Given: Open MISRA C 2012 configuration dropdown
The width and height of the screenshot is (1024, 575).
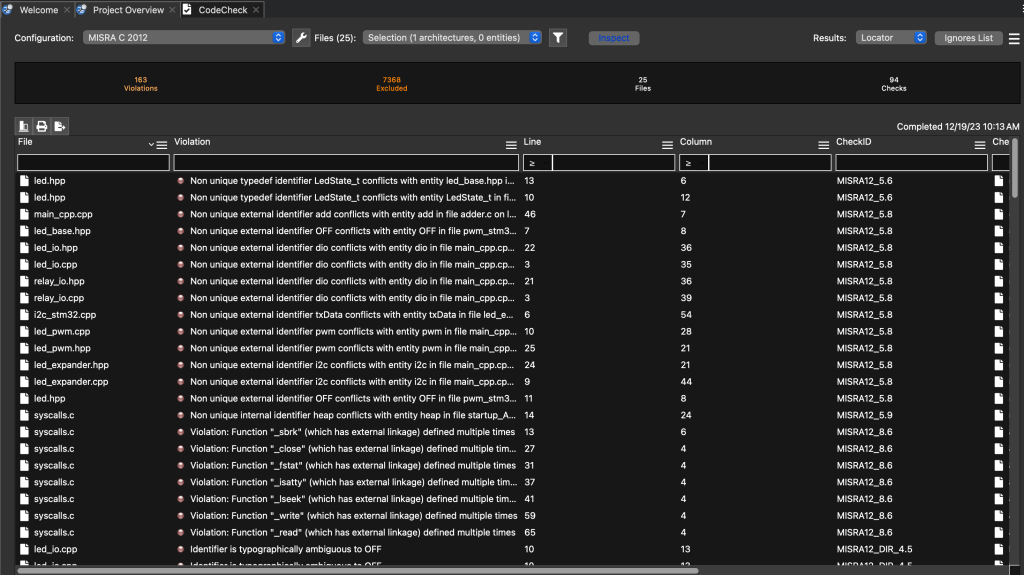Looking at the screenshot, I should pos(184,38).
